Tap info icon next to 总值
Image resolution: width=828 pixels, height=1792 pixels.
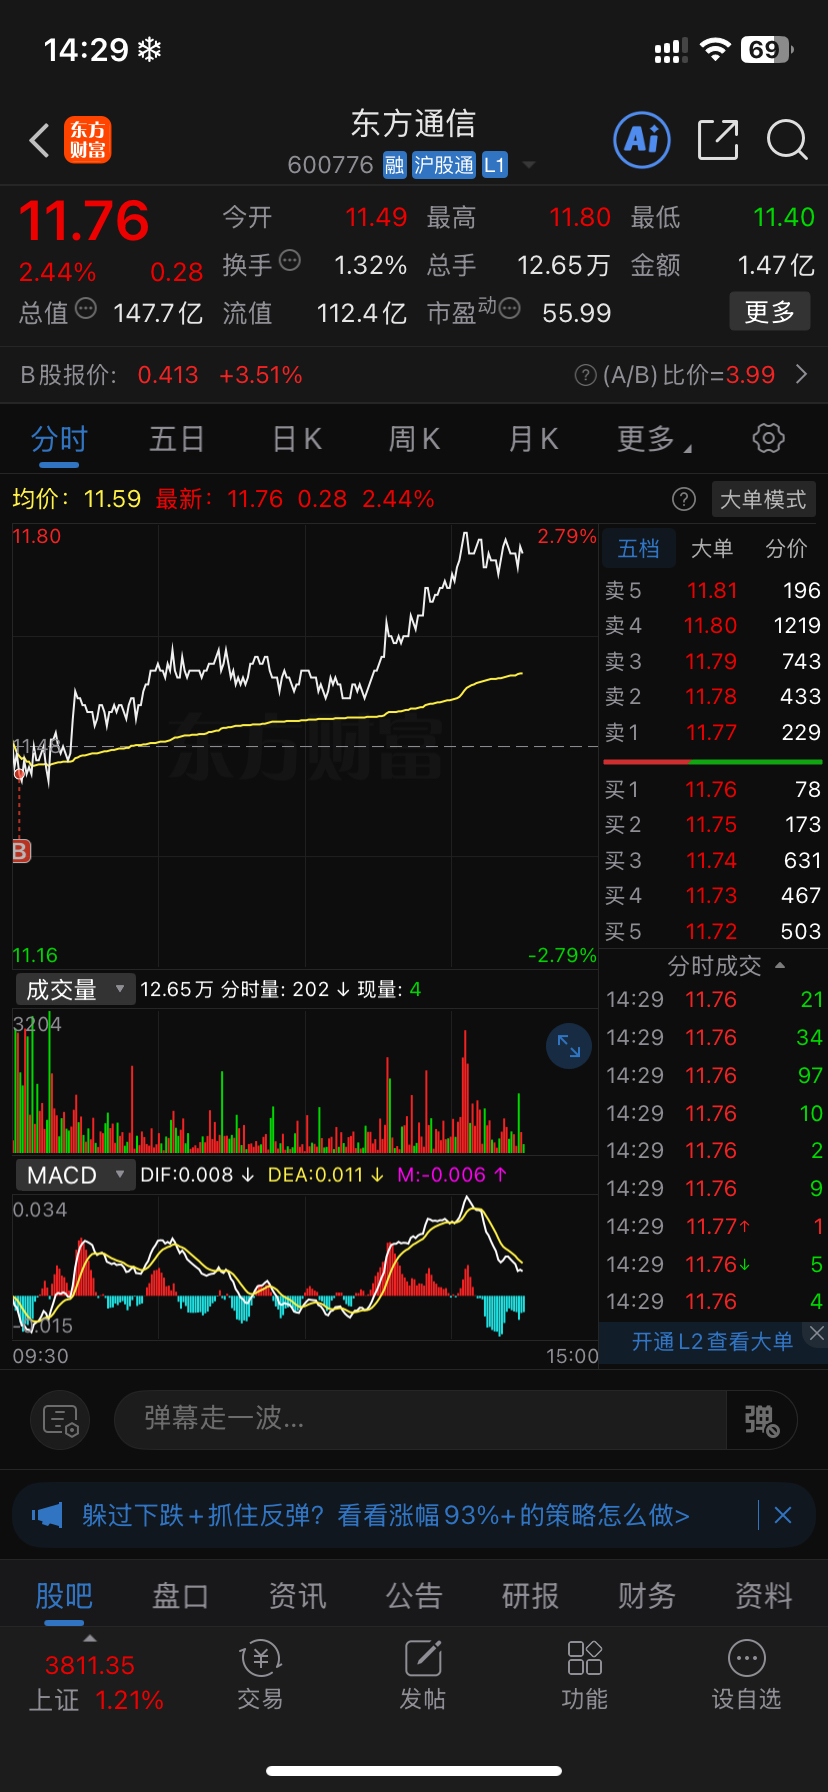[86, 308]
